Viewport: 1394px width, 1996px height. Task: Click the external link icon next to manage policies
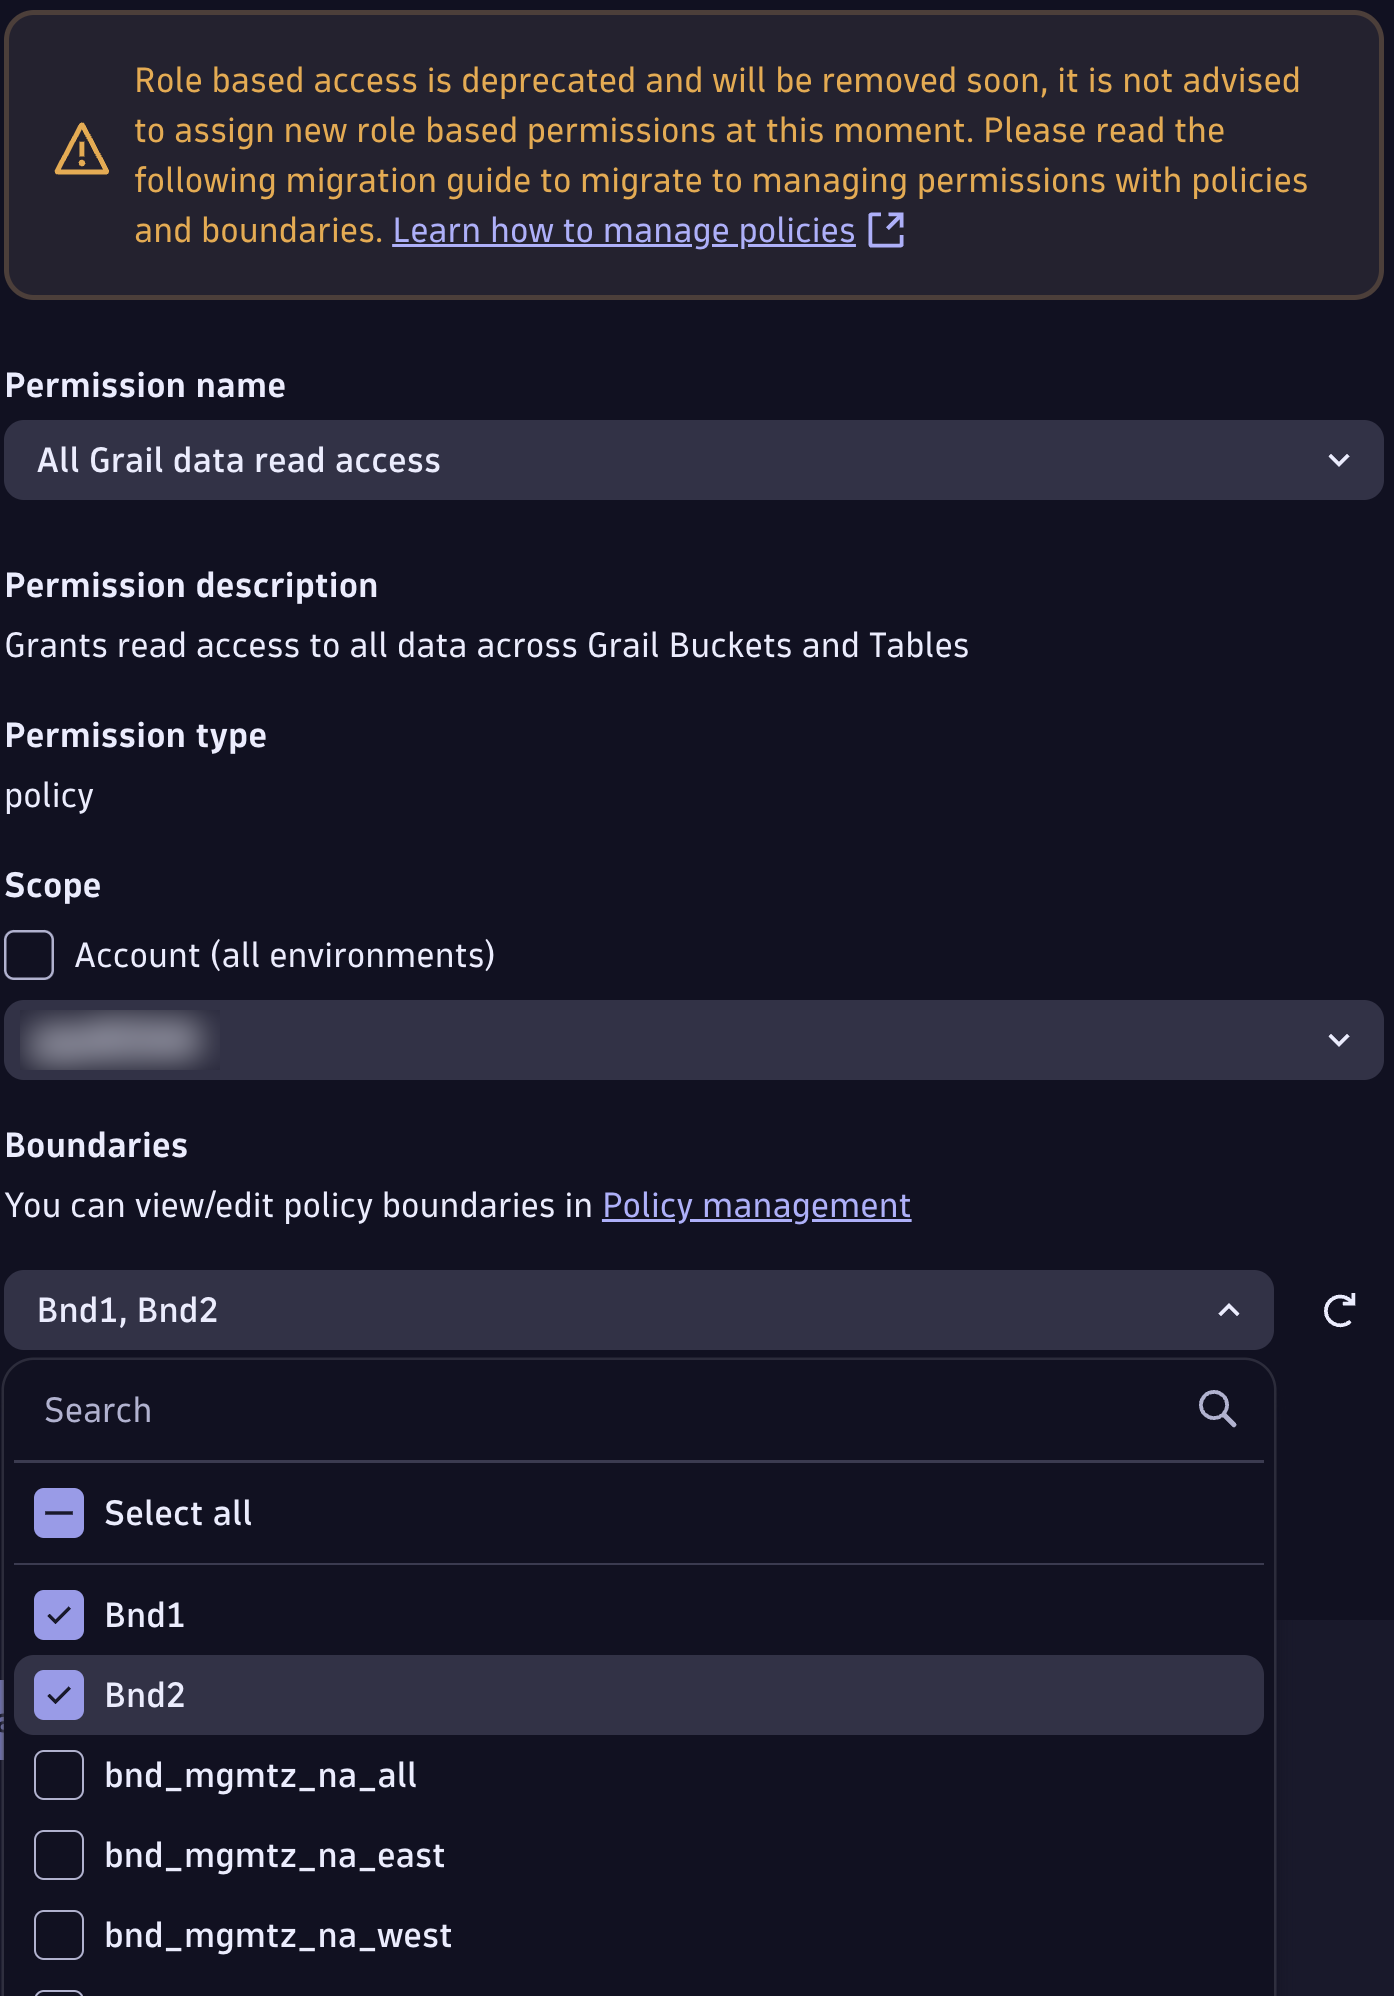[884, 230]
